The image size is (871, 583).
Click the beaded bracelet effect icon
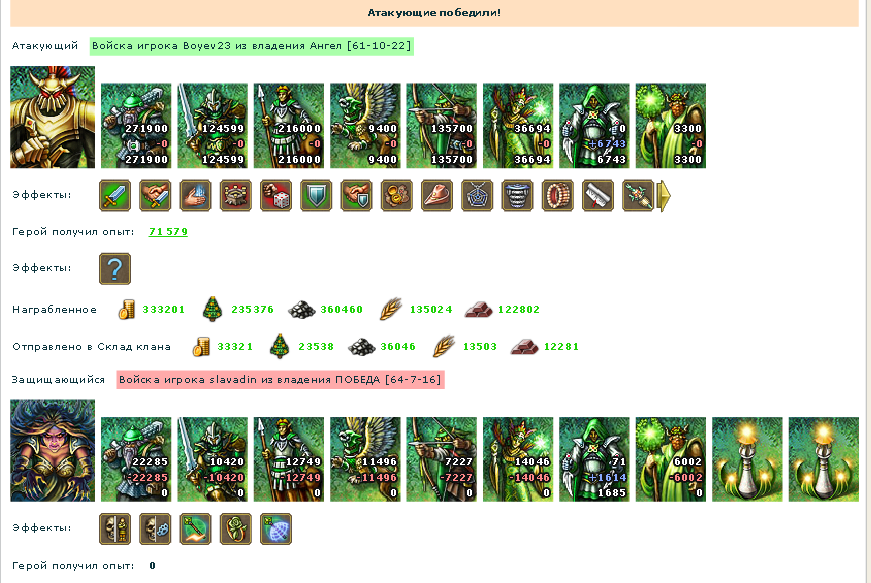558,195
